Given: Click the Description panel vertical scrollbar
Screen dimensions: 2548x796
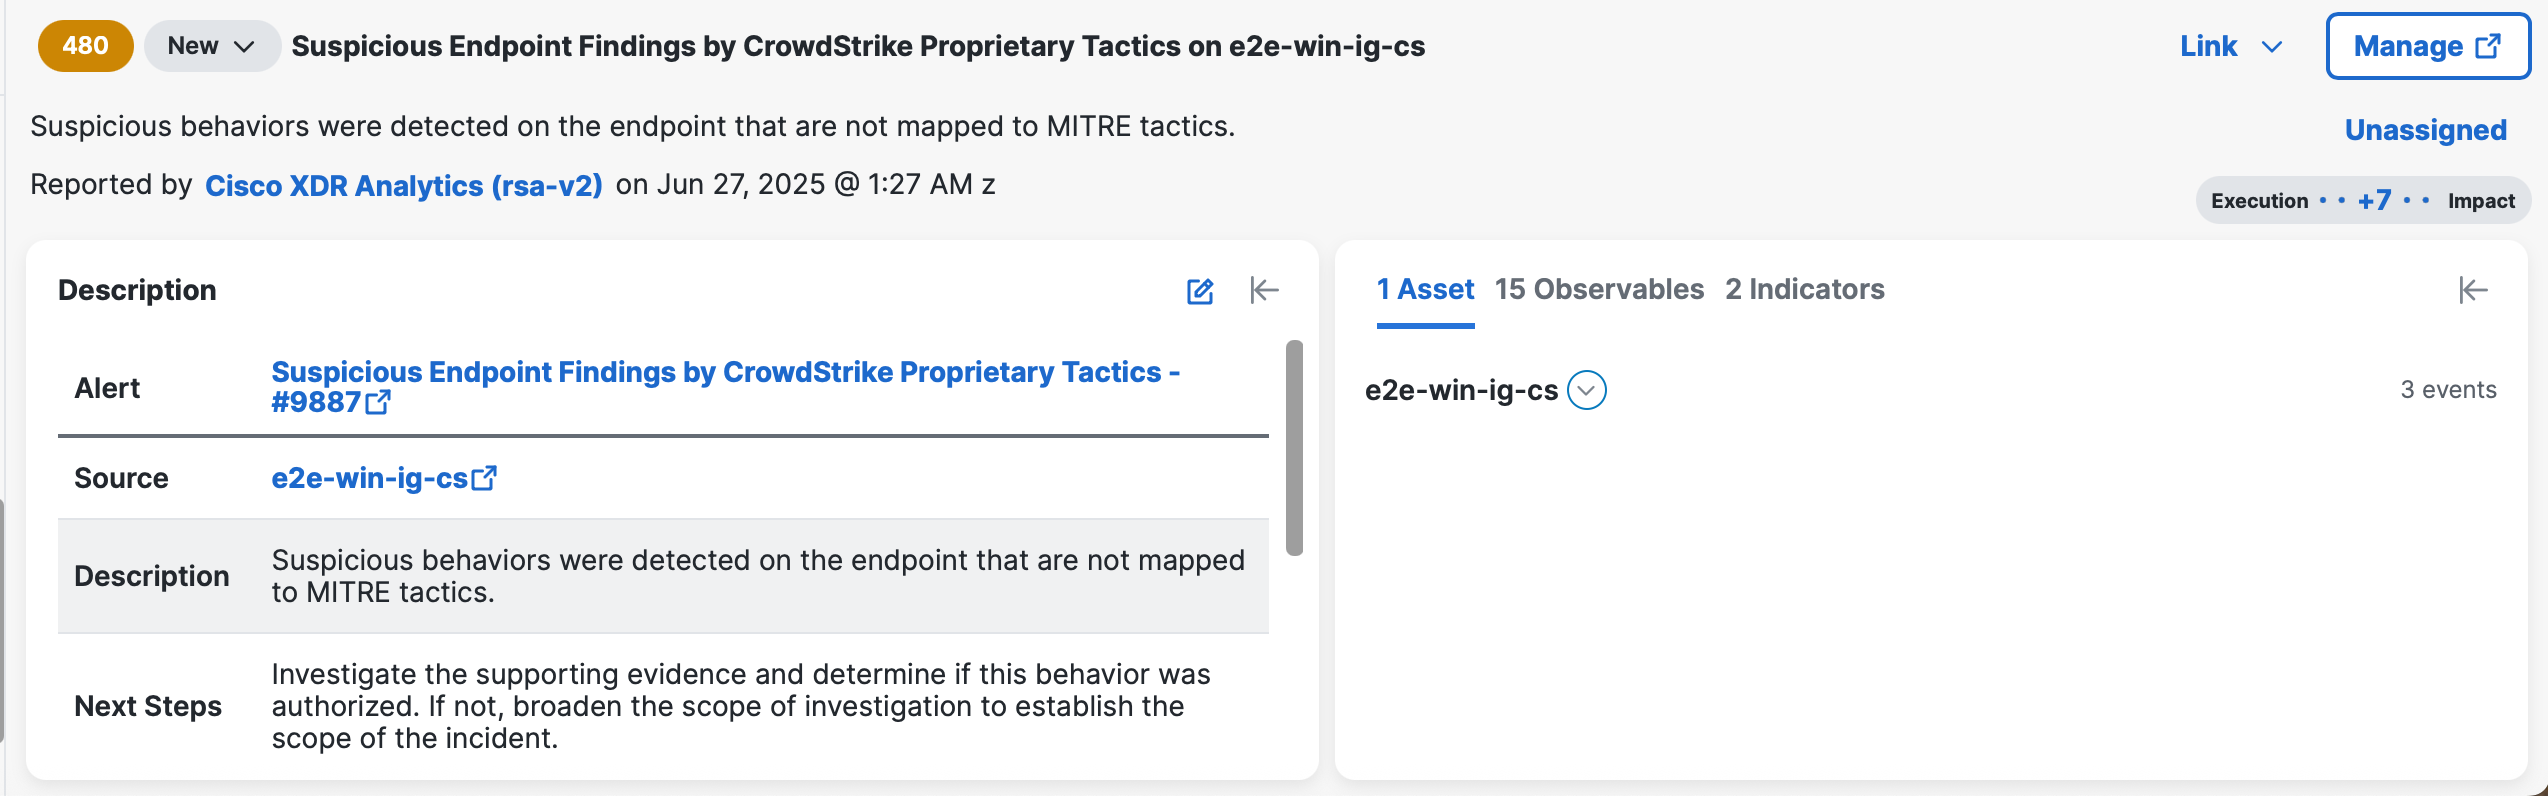Looking at the screenshot, I should pos(1294,448).
